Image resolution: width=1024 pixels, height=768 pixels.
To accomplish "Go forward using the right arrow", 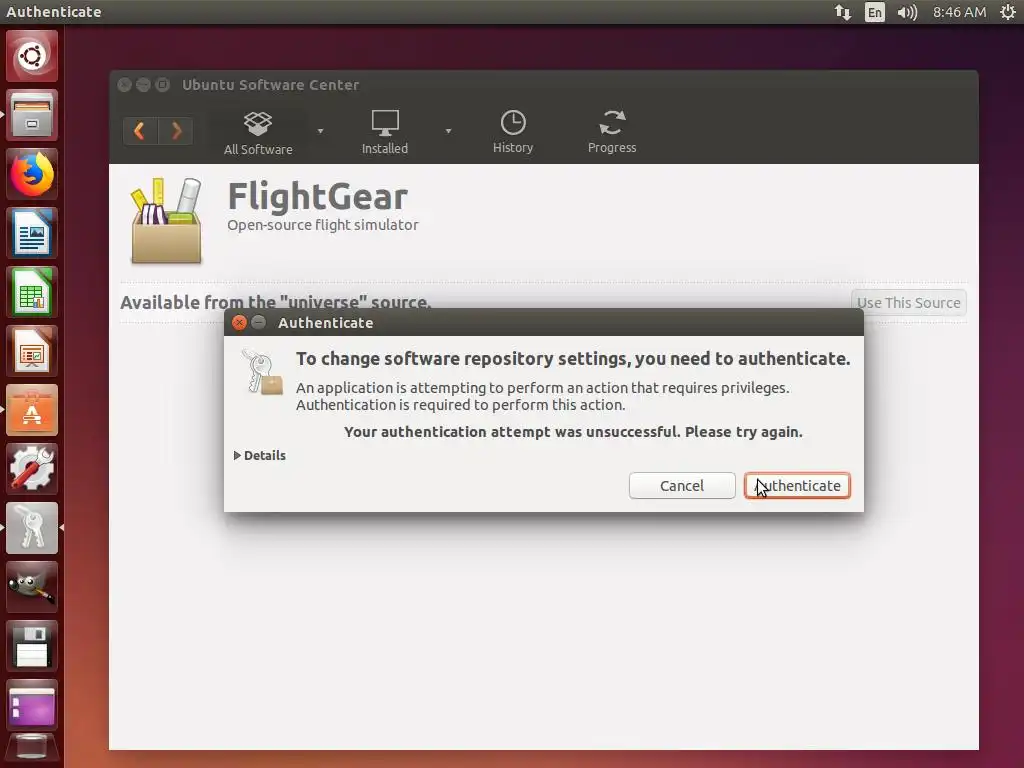I will click(175, 131).
